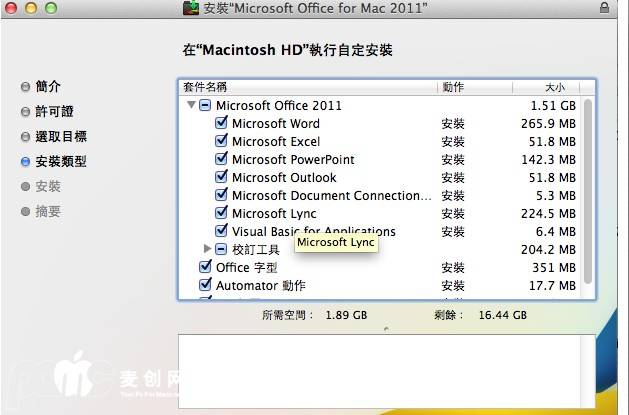Click the installer package icon in the title
629x415 pixels.
click(191, 8)
